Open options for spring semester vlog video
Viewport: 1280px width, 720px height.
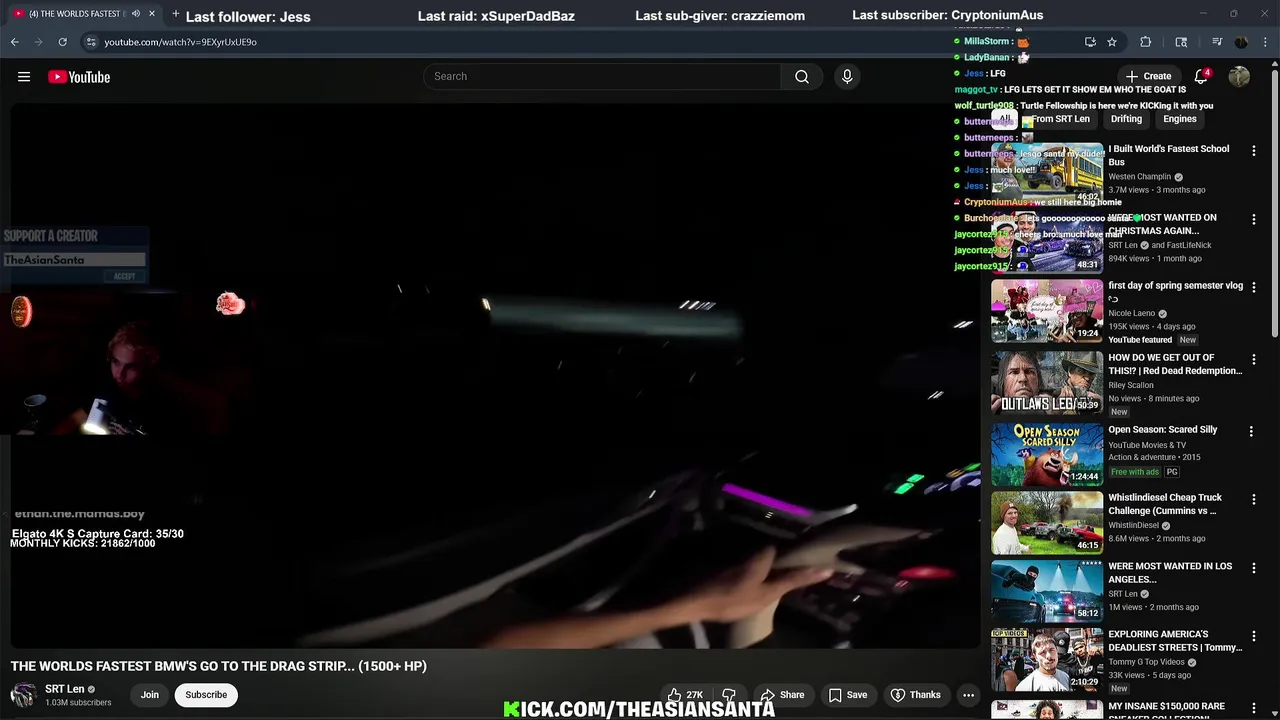1252,287
